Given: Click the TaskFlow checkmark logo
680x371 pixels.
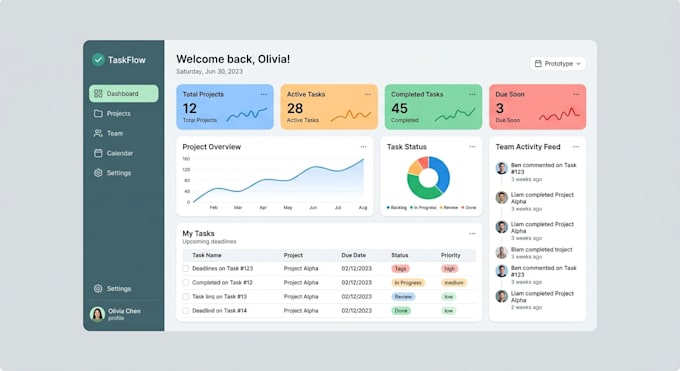Looking at the screenshot, I should point(98,60).
